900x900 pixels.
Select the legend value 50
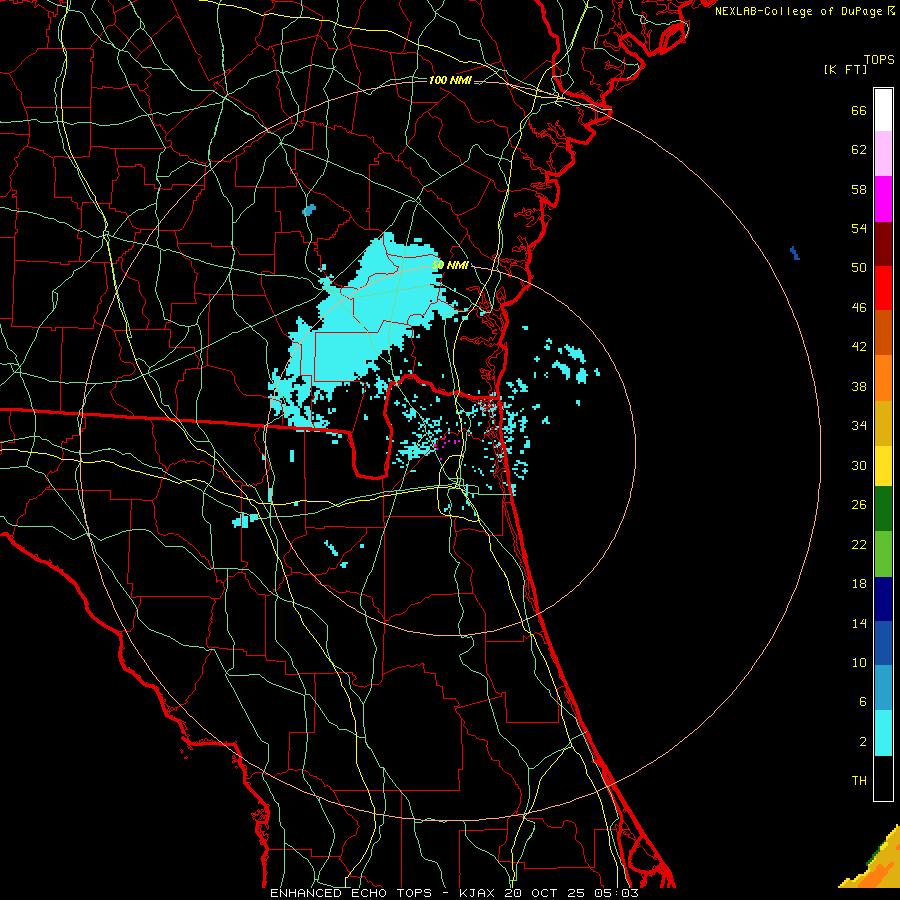(x=859, y=267)
